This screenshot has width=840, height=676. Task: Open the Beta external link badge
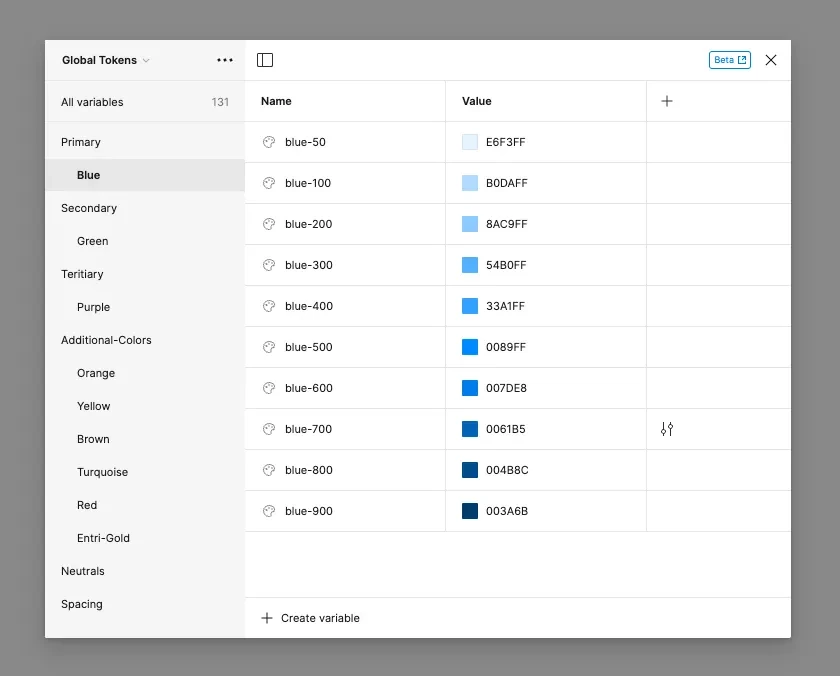(x=730, y=60)
